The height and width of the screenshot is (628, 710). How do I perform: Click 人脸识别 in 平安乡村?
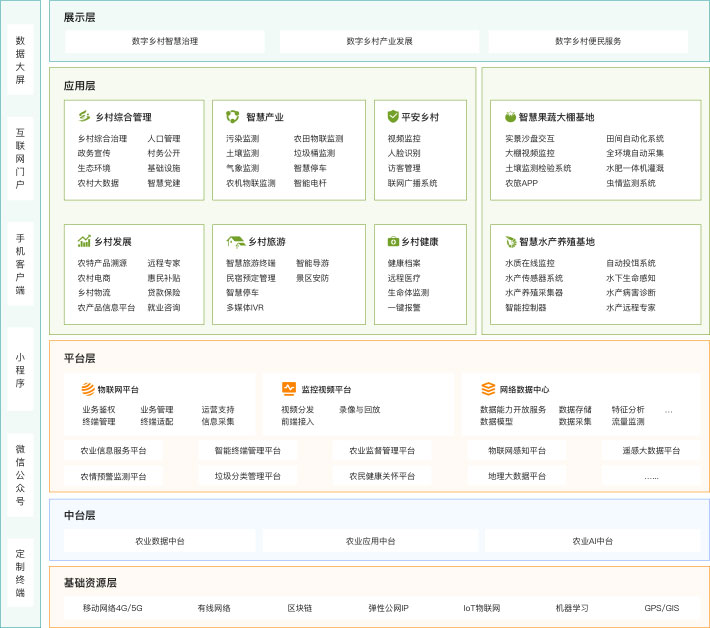[x=404, y=153]
